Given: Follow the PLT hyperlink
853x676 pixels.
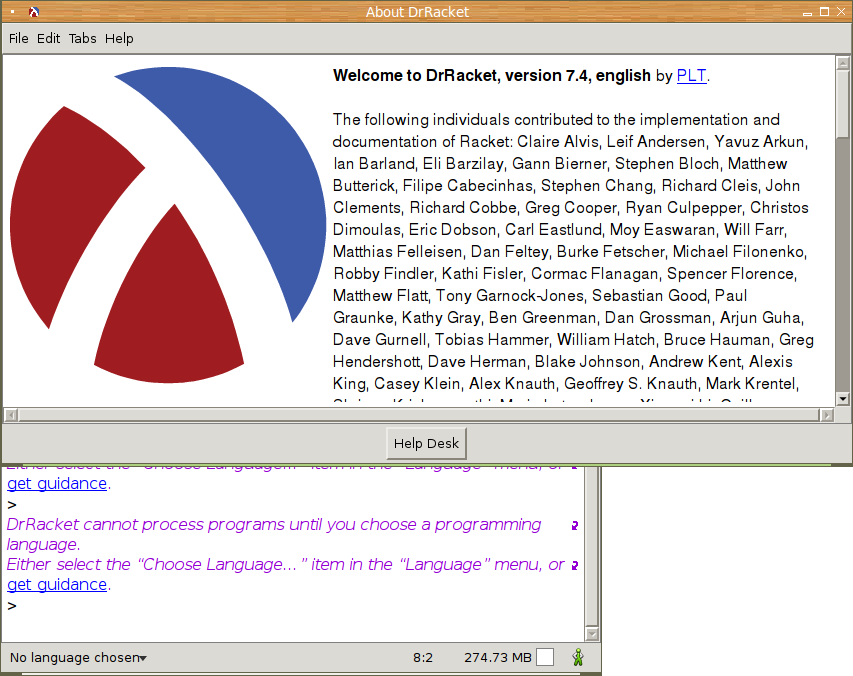Looking at the screenshot, I should pyautogui.click(x=691, y=76).
